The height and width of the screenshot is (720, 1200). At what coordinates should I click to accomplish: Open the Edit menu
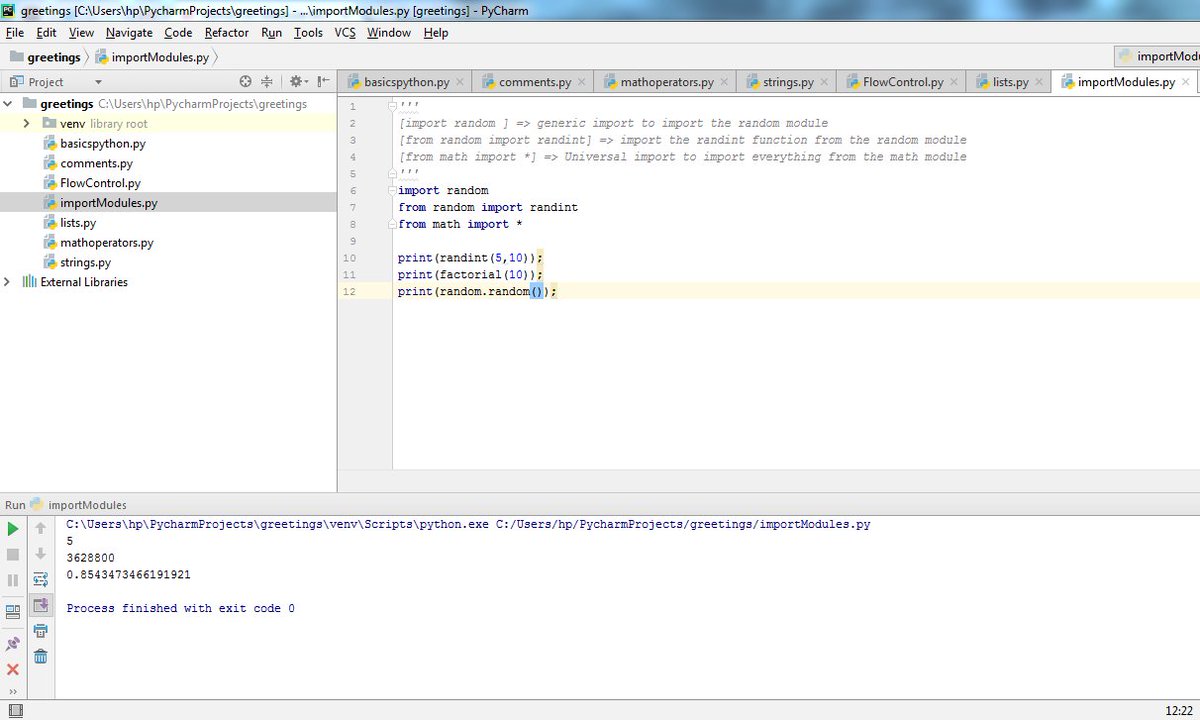46,33
